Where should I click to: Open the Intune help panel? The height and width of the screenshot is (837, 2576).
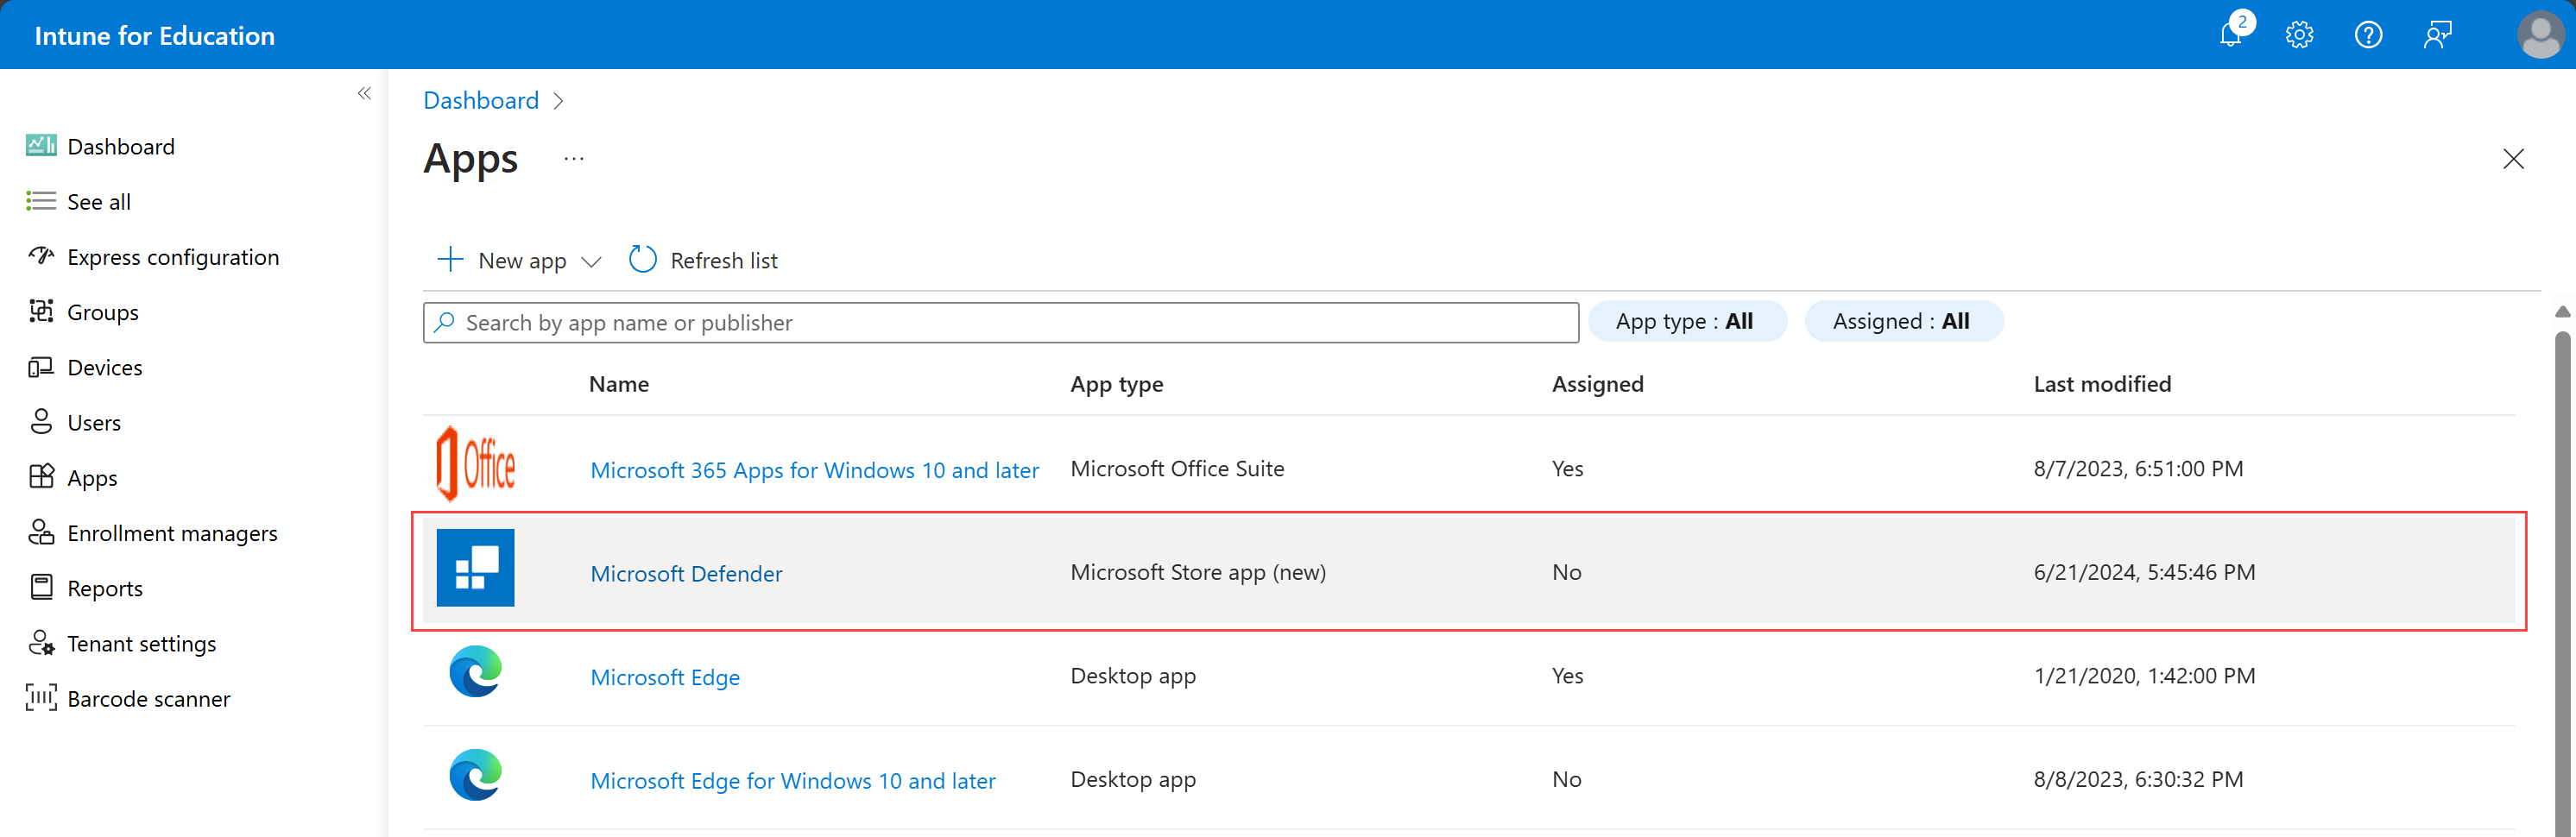[x=2369, y=35]
